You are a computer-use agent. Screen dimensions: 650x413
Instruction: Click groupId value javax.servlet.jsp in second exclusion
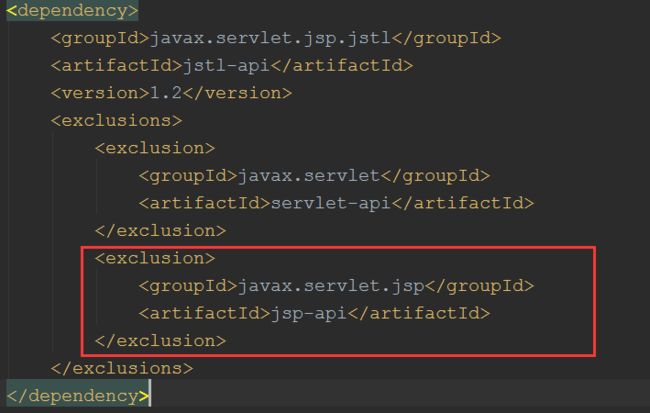(331, 286)
